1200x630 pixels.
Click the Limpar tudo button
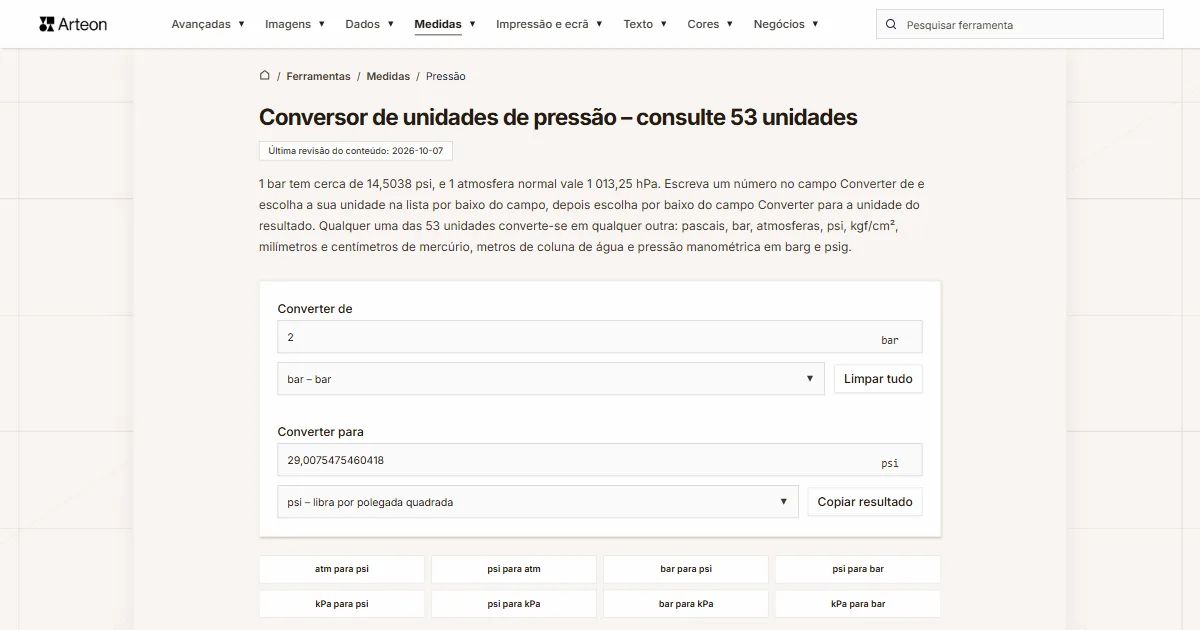pos(878,379)
